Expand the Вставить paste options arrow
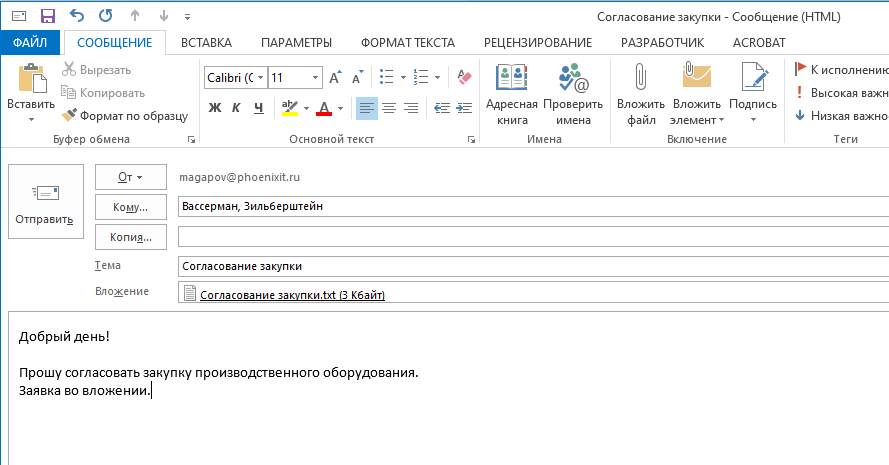This screenshot has width=889, height=465. click(31, 120)
